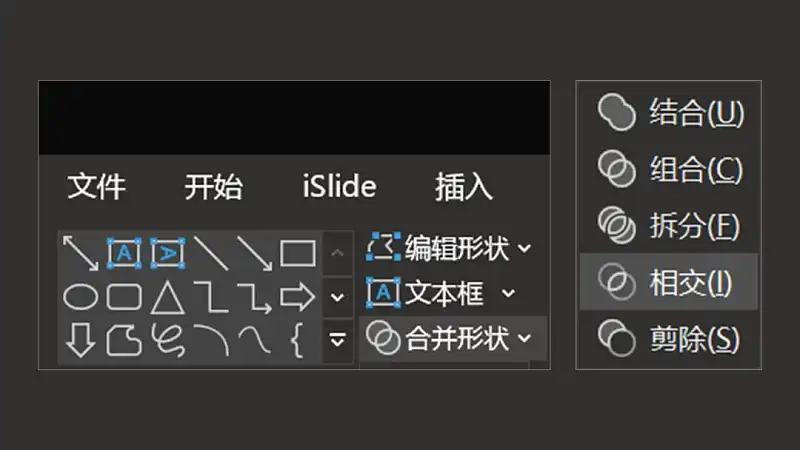The image size is (800, 450).
Task: Select the down block arrow shape
Action: [81, 340]
